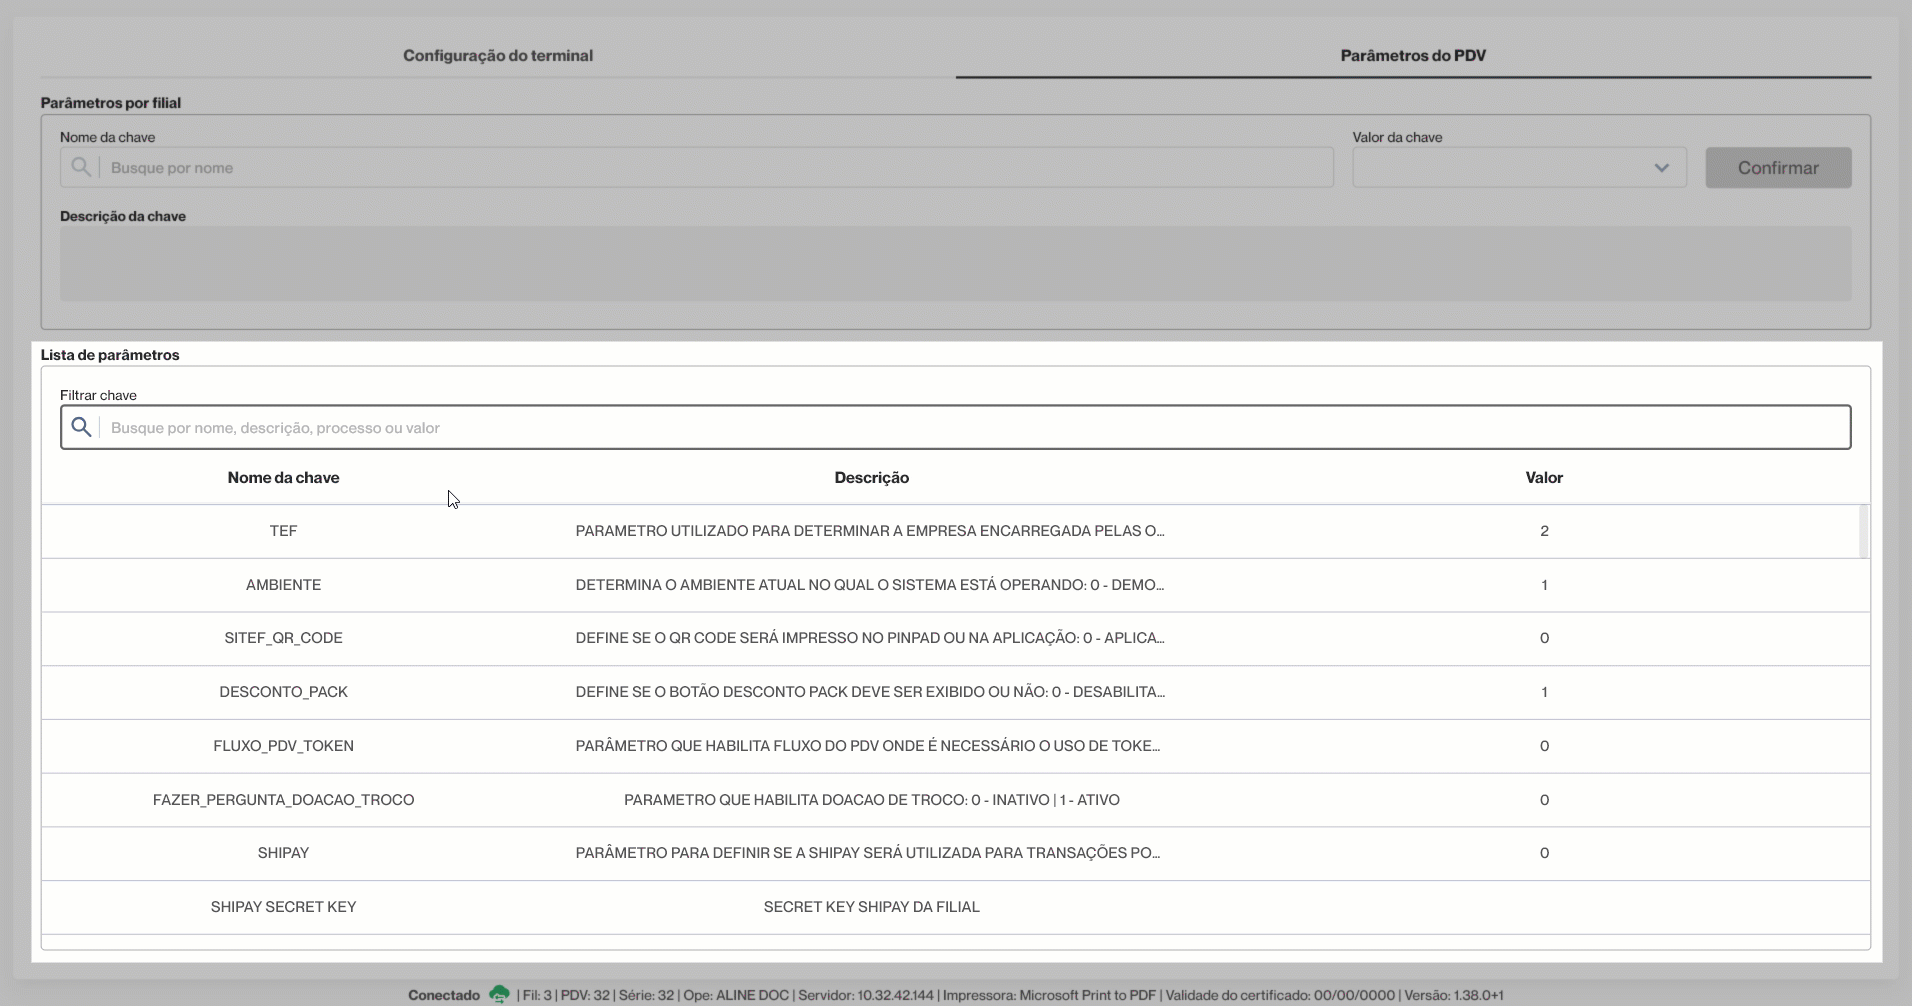1912x1006 pixels.
Task: Click the Descrição da chave text area
Action: [x=955, y=264]
